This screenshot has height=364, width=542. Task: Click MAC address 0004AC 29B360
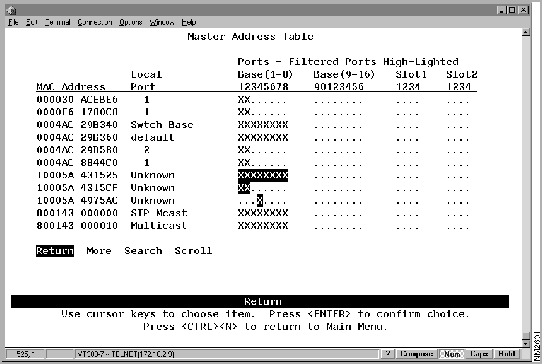coord(77,137)
